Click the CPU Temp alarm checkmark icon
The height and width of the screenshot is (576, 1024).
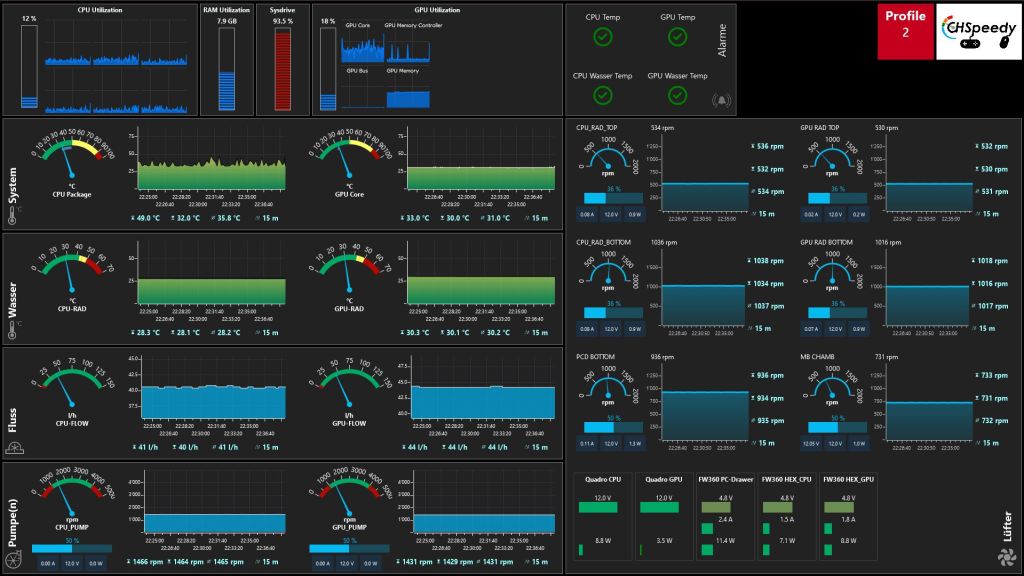[602, 37]
